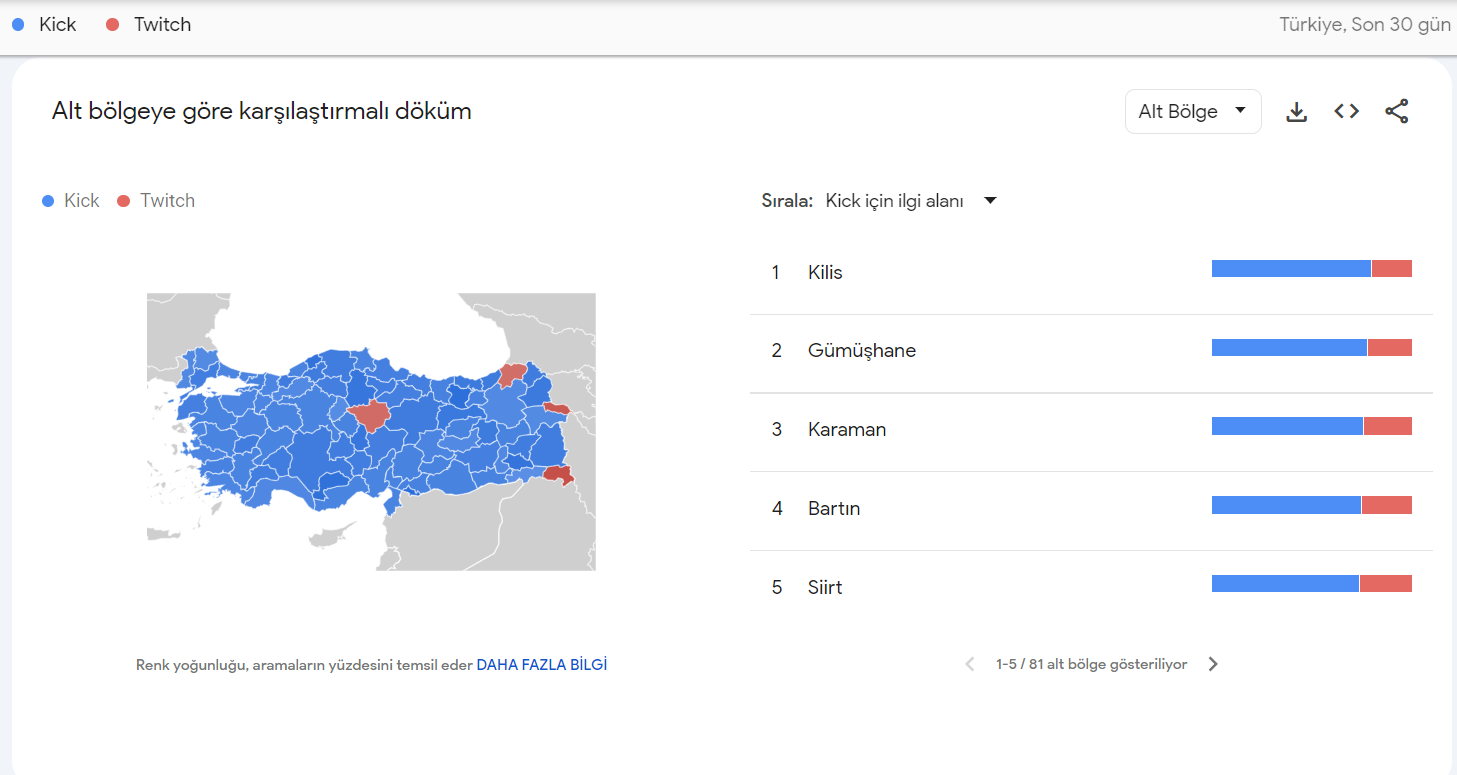Click the Siirt comparison bar

1311,584
